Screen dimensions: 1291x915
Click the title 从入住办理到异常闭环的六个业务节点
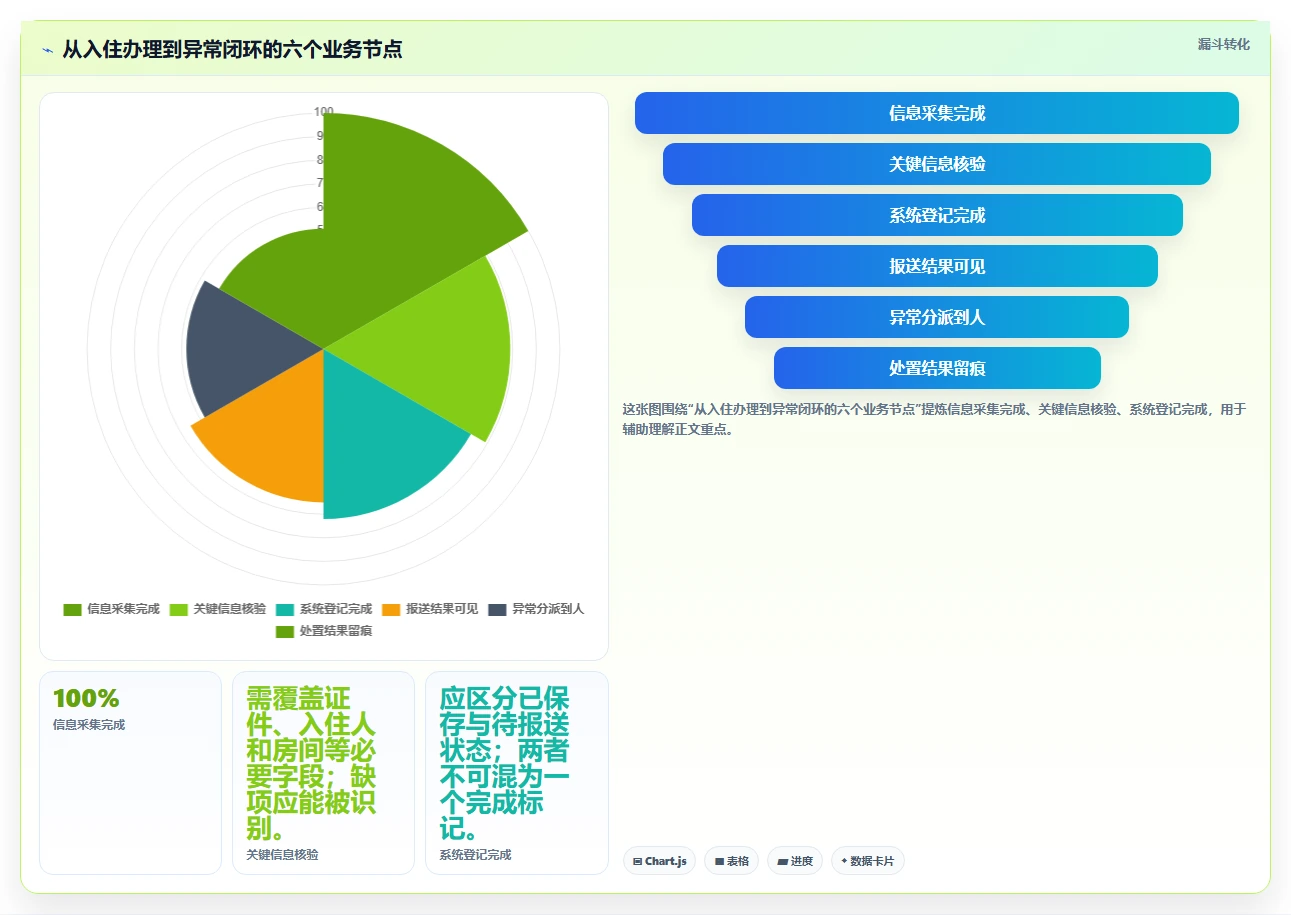point(232,50)
